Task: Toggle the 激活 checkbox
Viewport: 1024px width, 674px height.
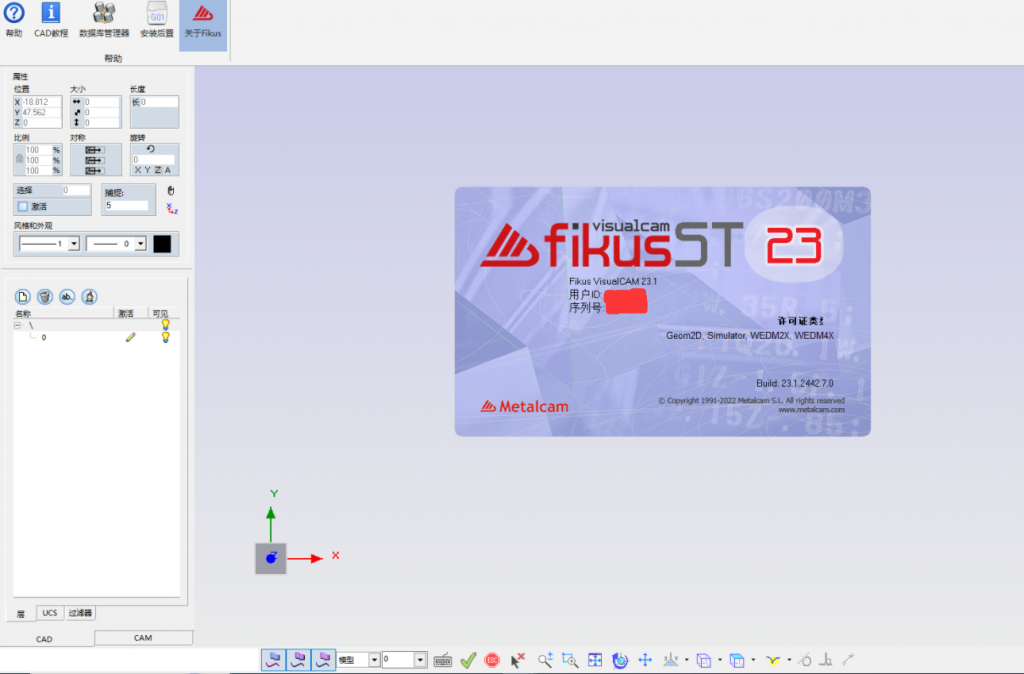Action: (23, 206)
